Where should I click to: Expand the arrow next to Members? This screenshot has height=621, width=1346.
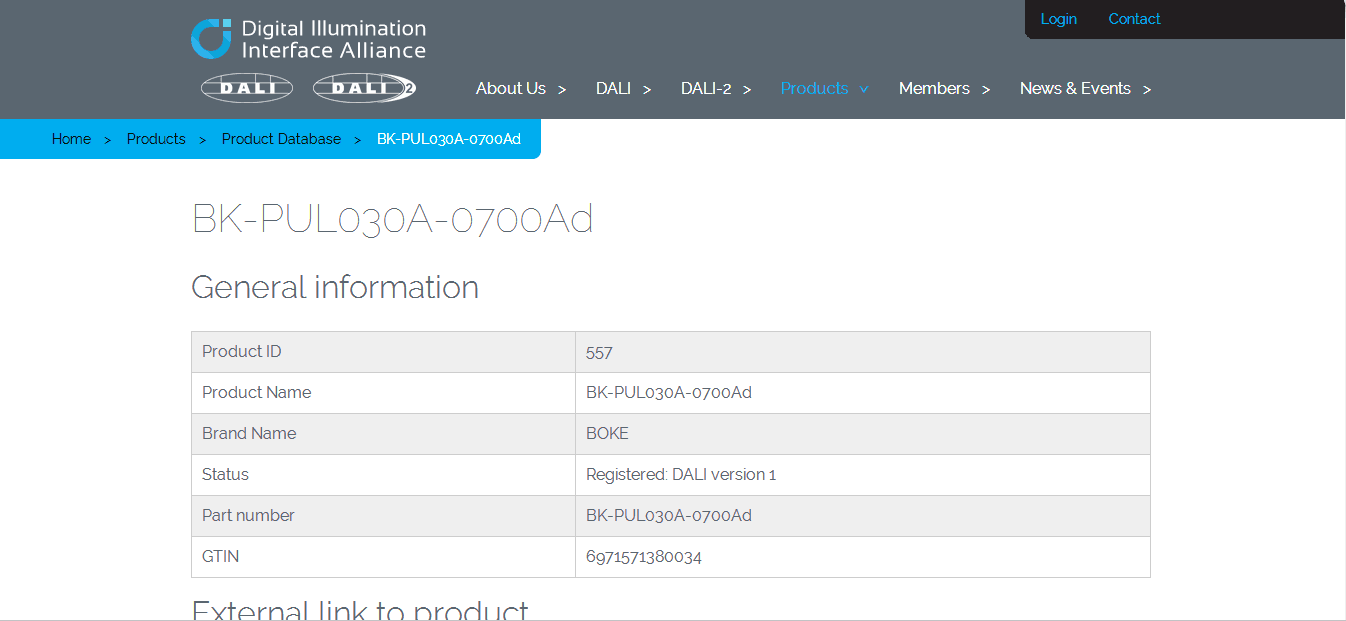pos(986,89)
